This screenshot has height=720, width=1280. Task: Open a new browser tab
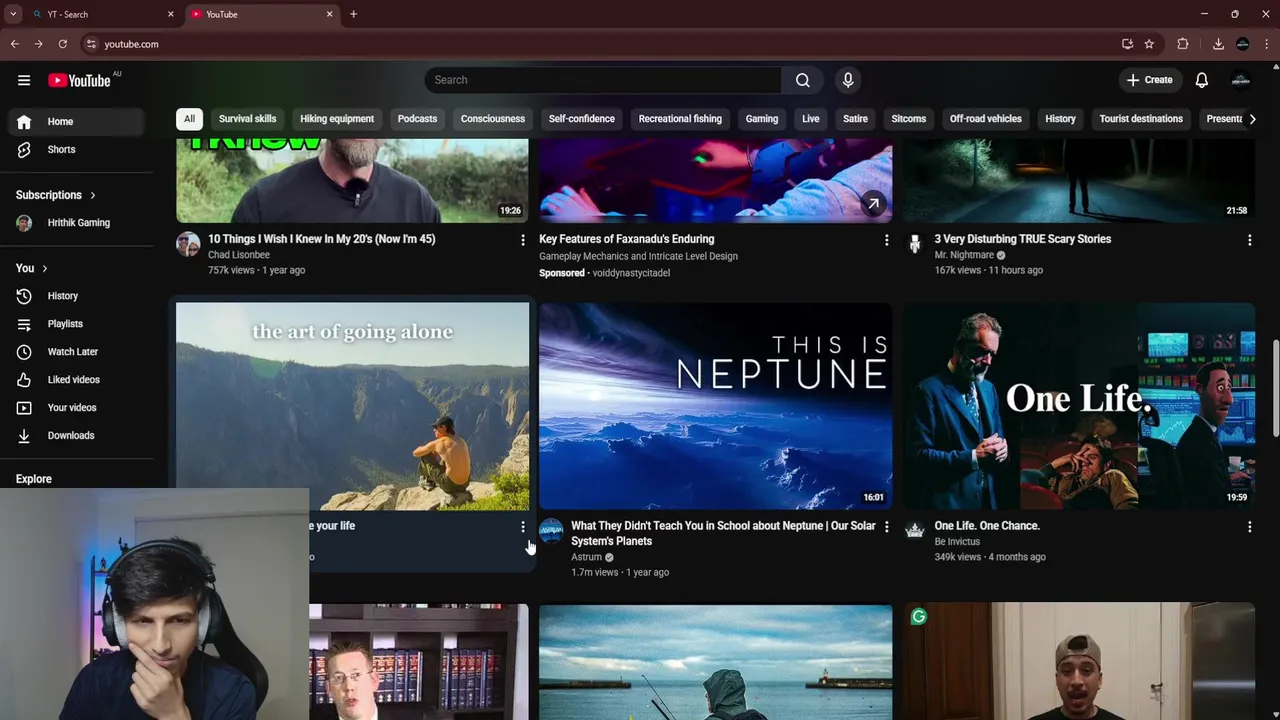[353, 14]
